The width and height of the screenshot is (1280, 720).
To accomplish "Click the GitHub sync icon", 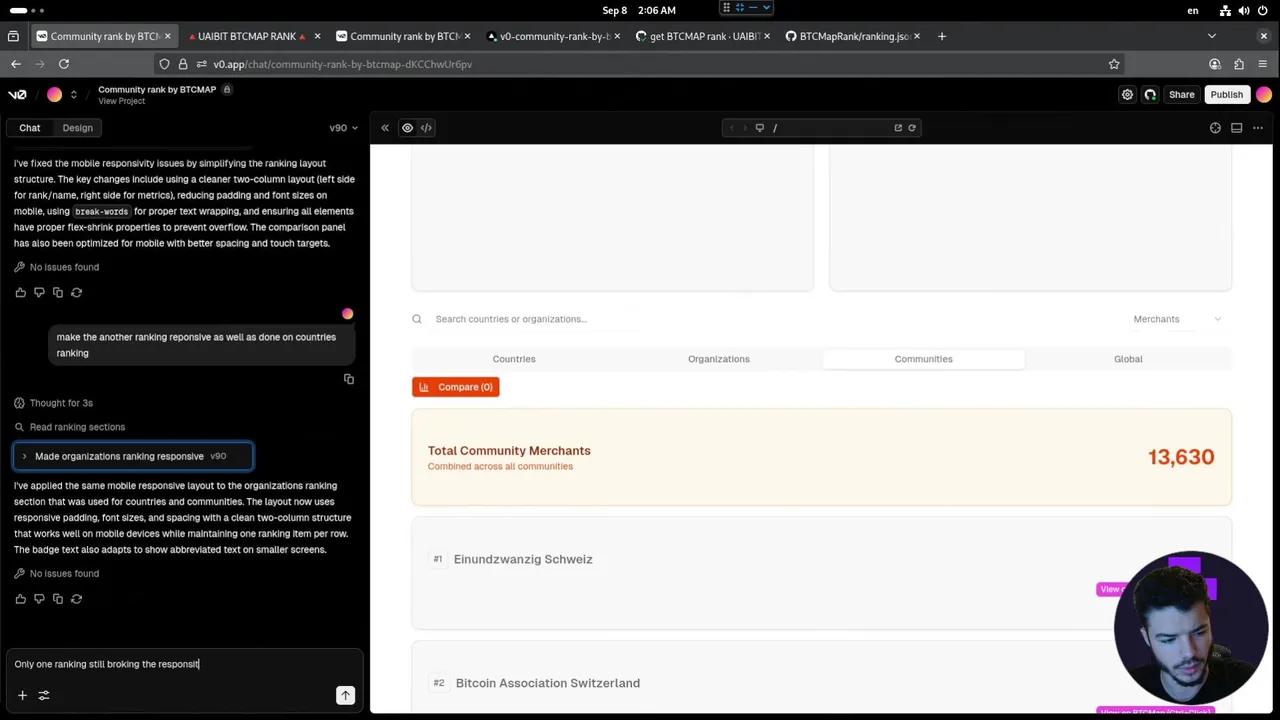I will [x=1150, y=95].
